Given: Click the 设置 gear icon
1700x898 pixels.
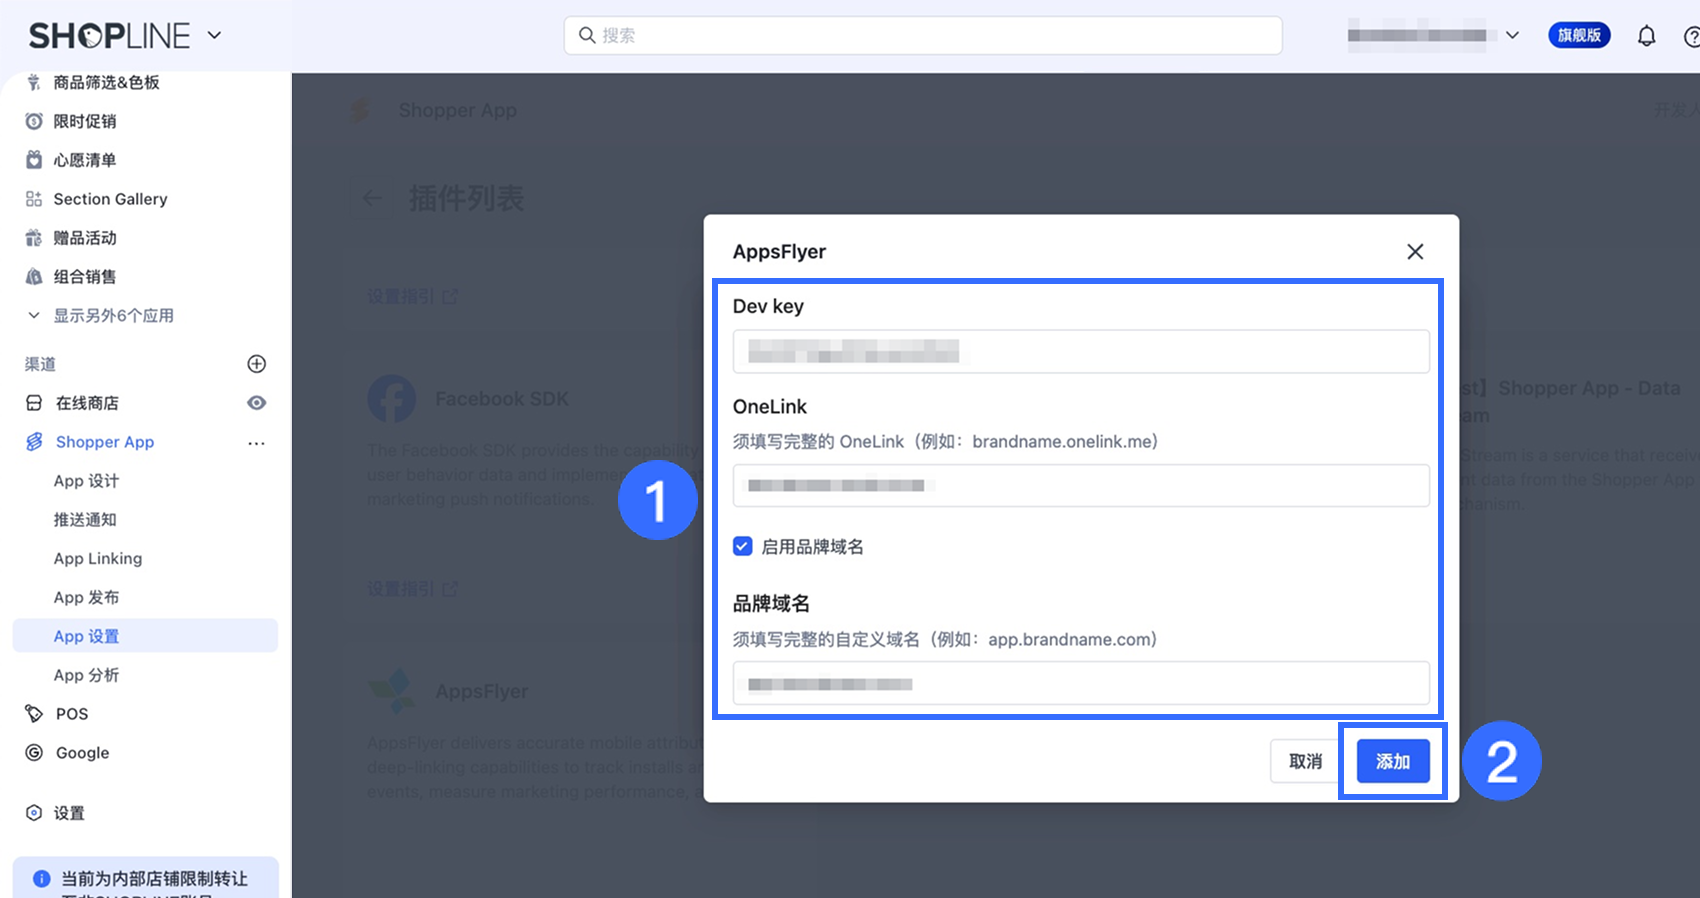Looking at the screenshot, I should pos(34,813).
